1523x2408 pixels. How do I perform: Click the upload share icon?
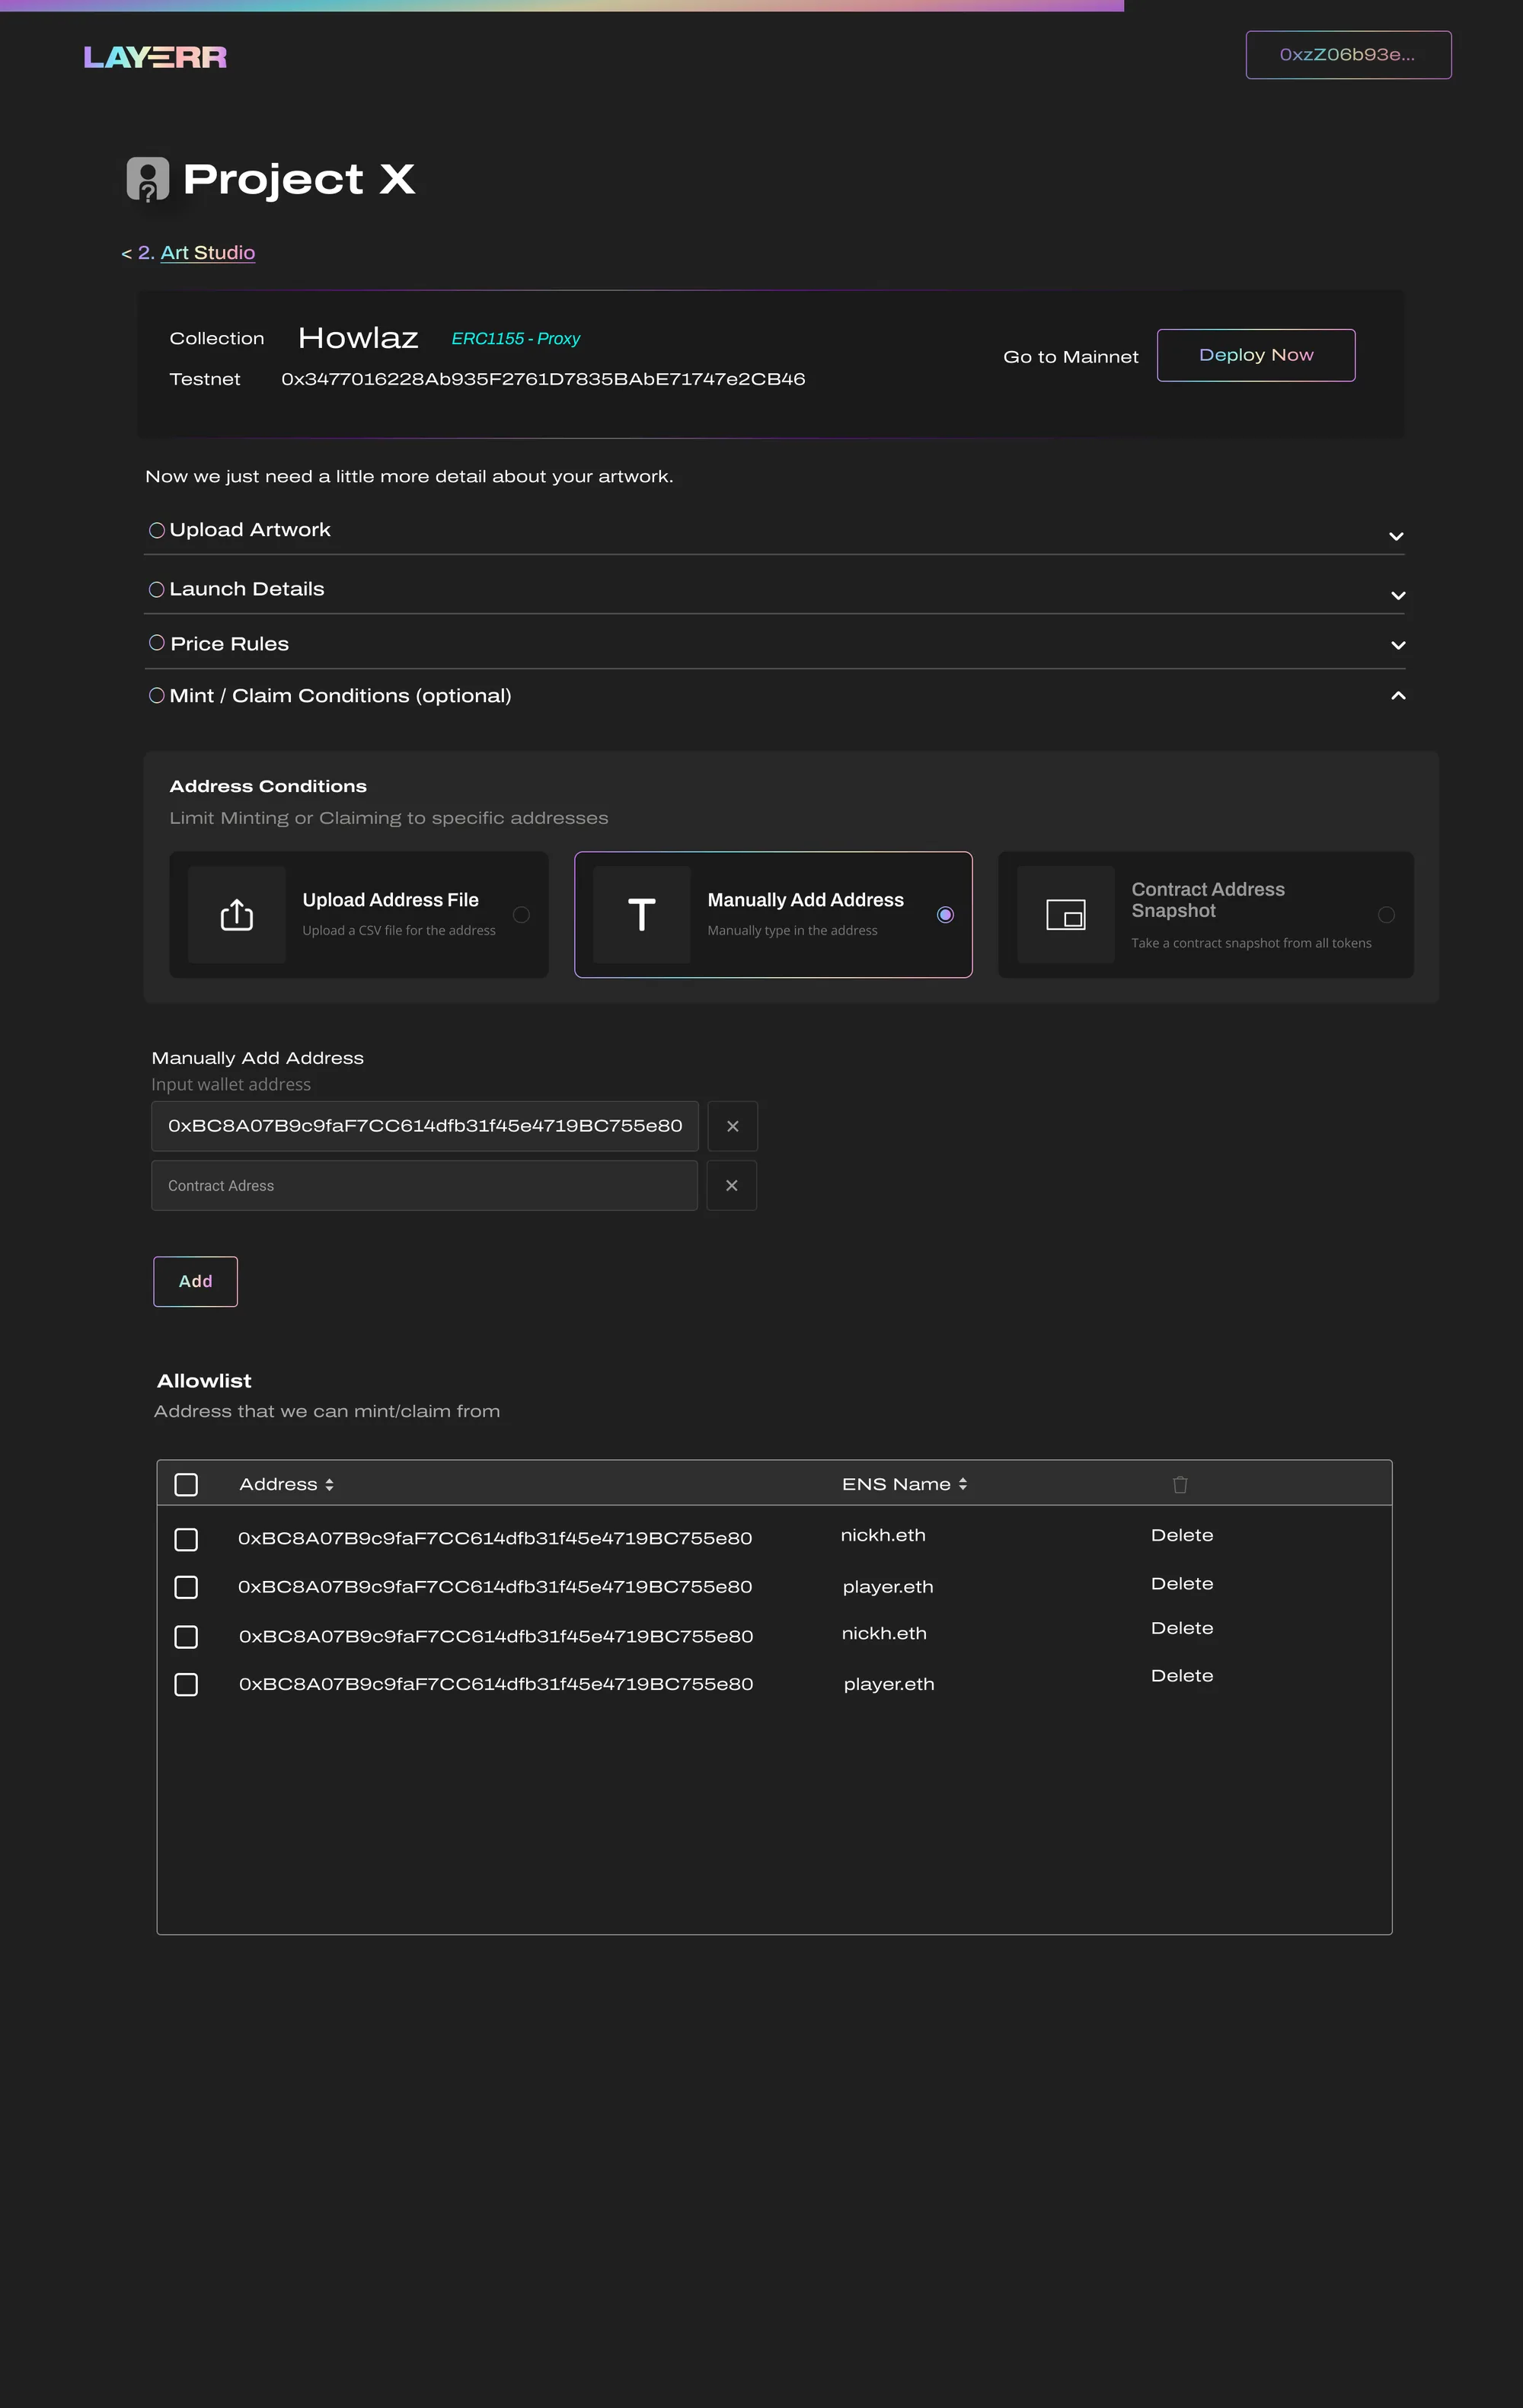[237, 914]
